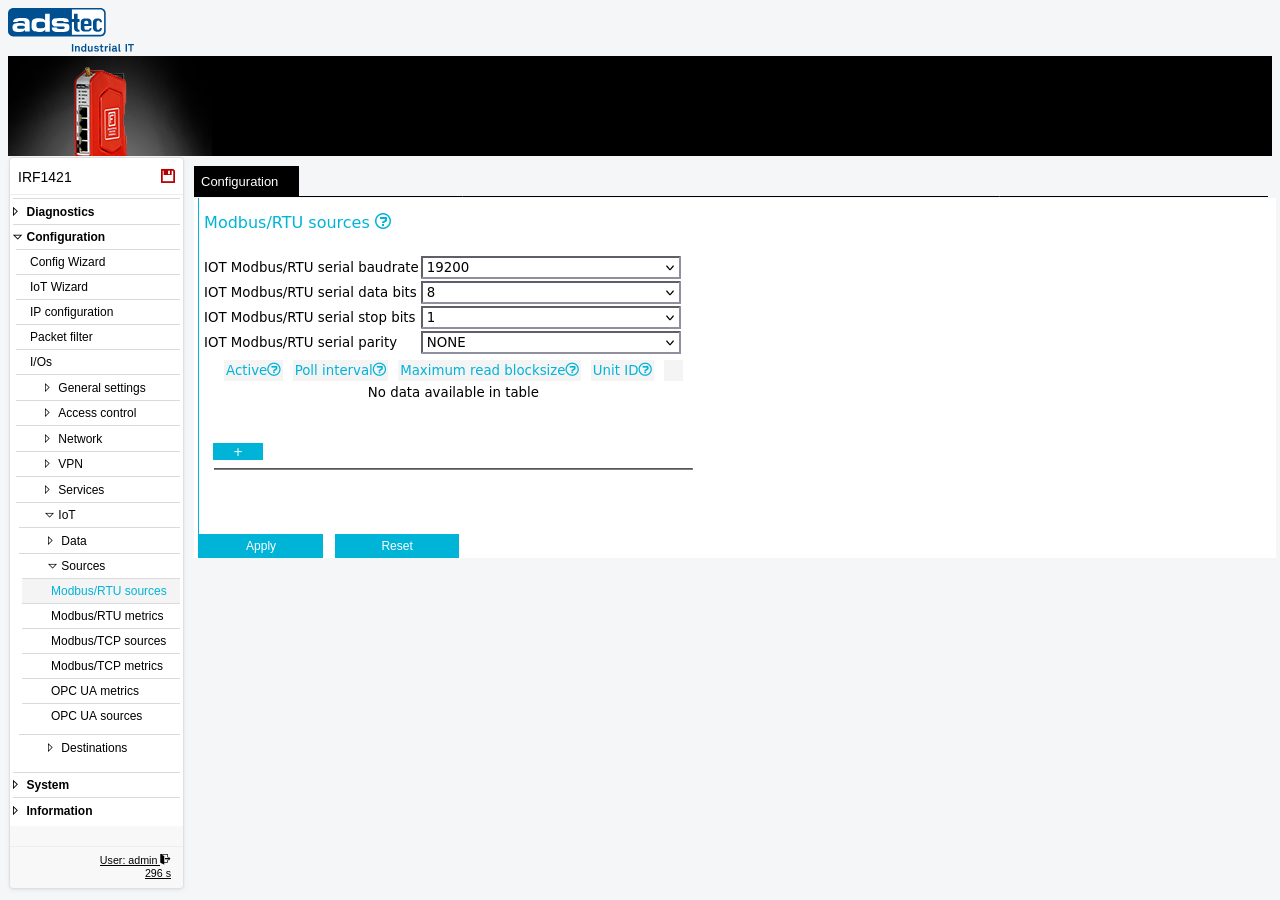The width and height of the screenshot is (1280, 900).
Task: Expand the Information menu section
Action: pyautogui.click(x=16, y=811)
